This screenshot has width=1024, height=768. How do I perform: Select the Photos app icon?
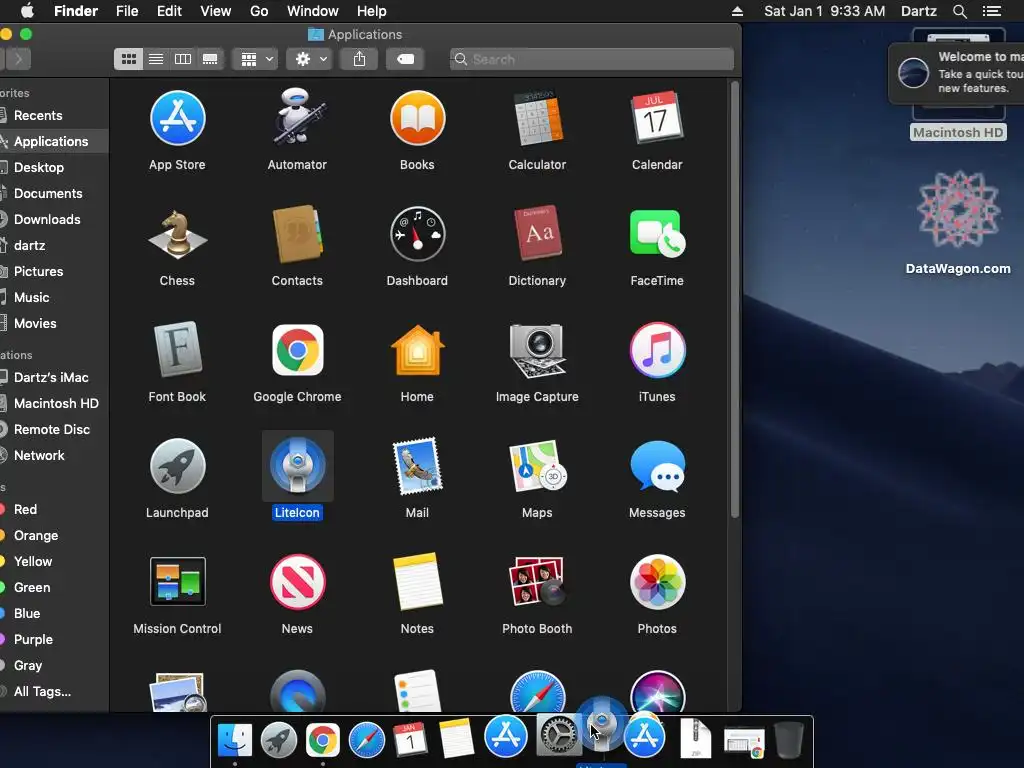point(657,582)
